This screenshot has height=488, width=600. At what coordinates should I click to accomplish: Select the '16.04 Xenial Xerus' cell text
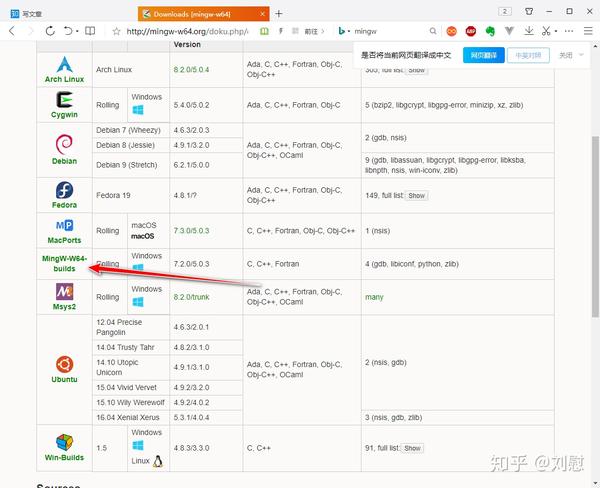[x=128, y=418]
